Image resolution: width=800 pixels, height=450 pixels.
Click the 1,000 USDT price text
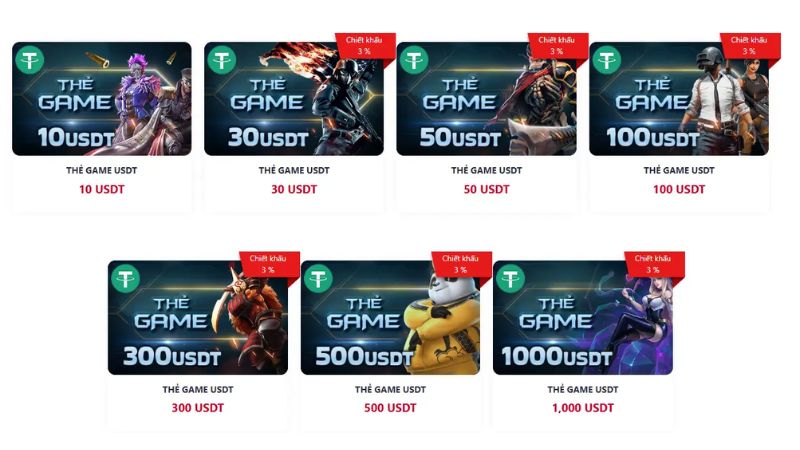click(583, 408)
